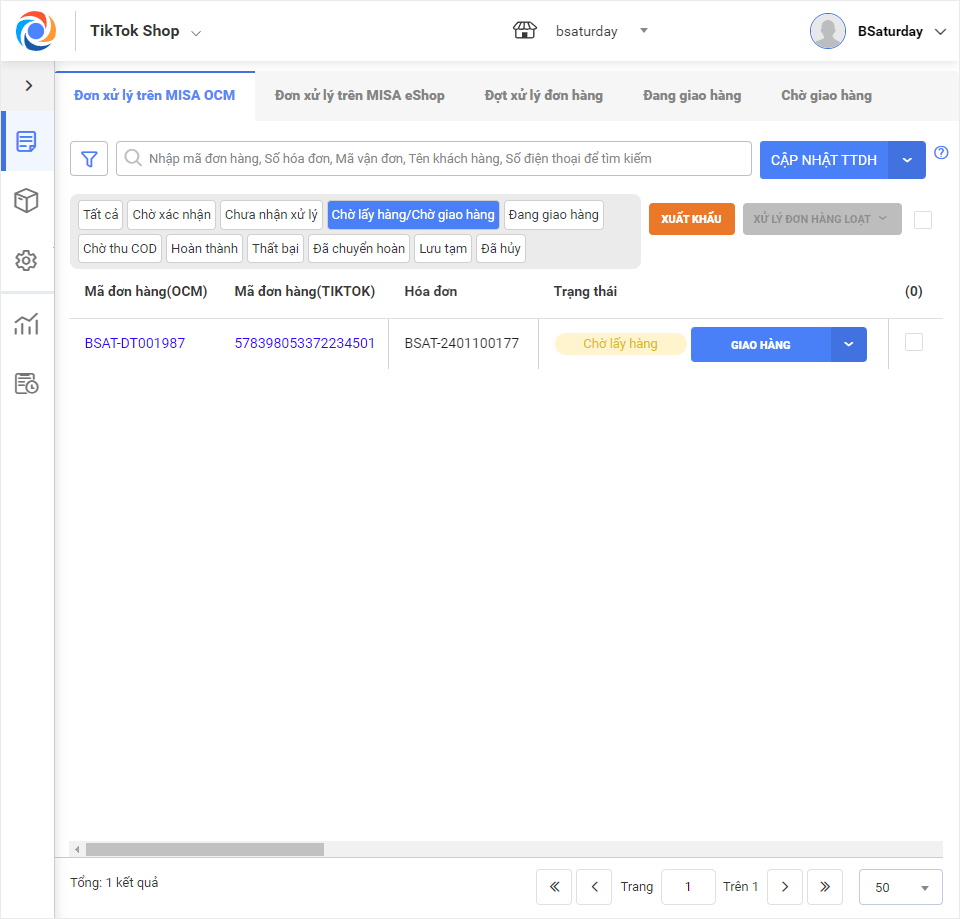This screenshot has width=960, height=919.
Task: Click the BSaturday user avatar
Action: pos(828,31)
